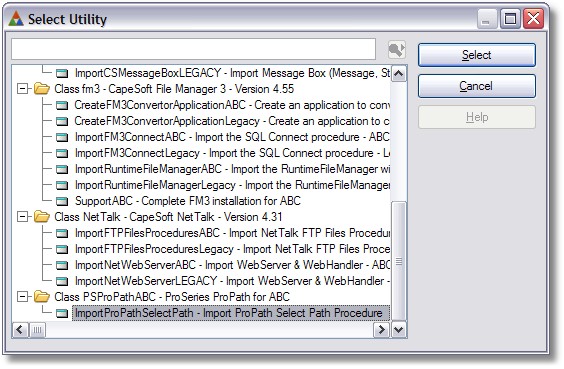Click the horizontal scrollbar right arrow
The height and width of the screenshot is (369, 564).
coord(381,329)
